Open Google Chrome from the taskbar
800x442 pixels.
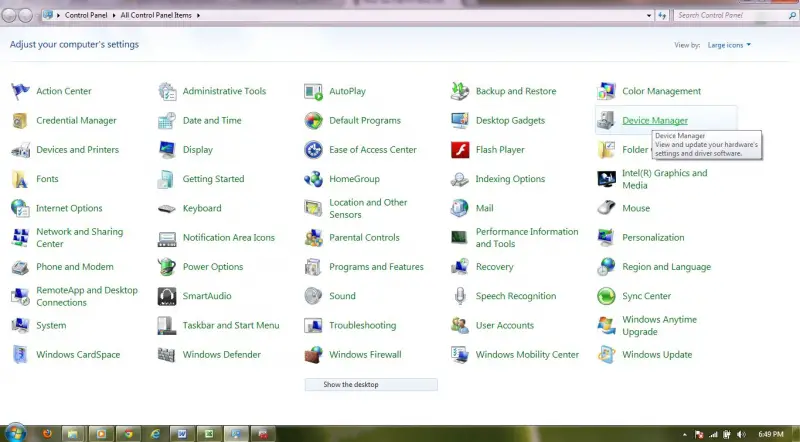(129, 434)
